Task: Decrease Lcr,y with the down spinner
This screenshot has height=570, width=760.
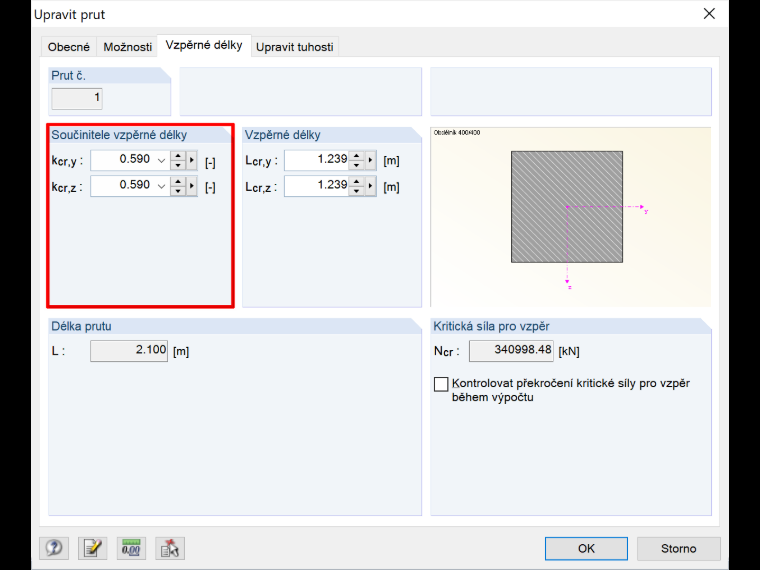Action: coord(357,165)
